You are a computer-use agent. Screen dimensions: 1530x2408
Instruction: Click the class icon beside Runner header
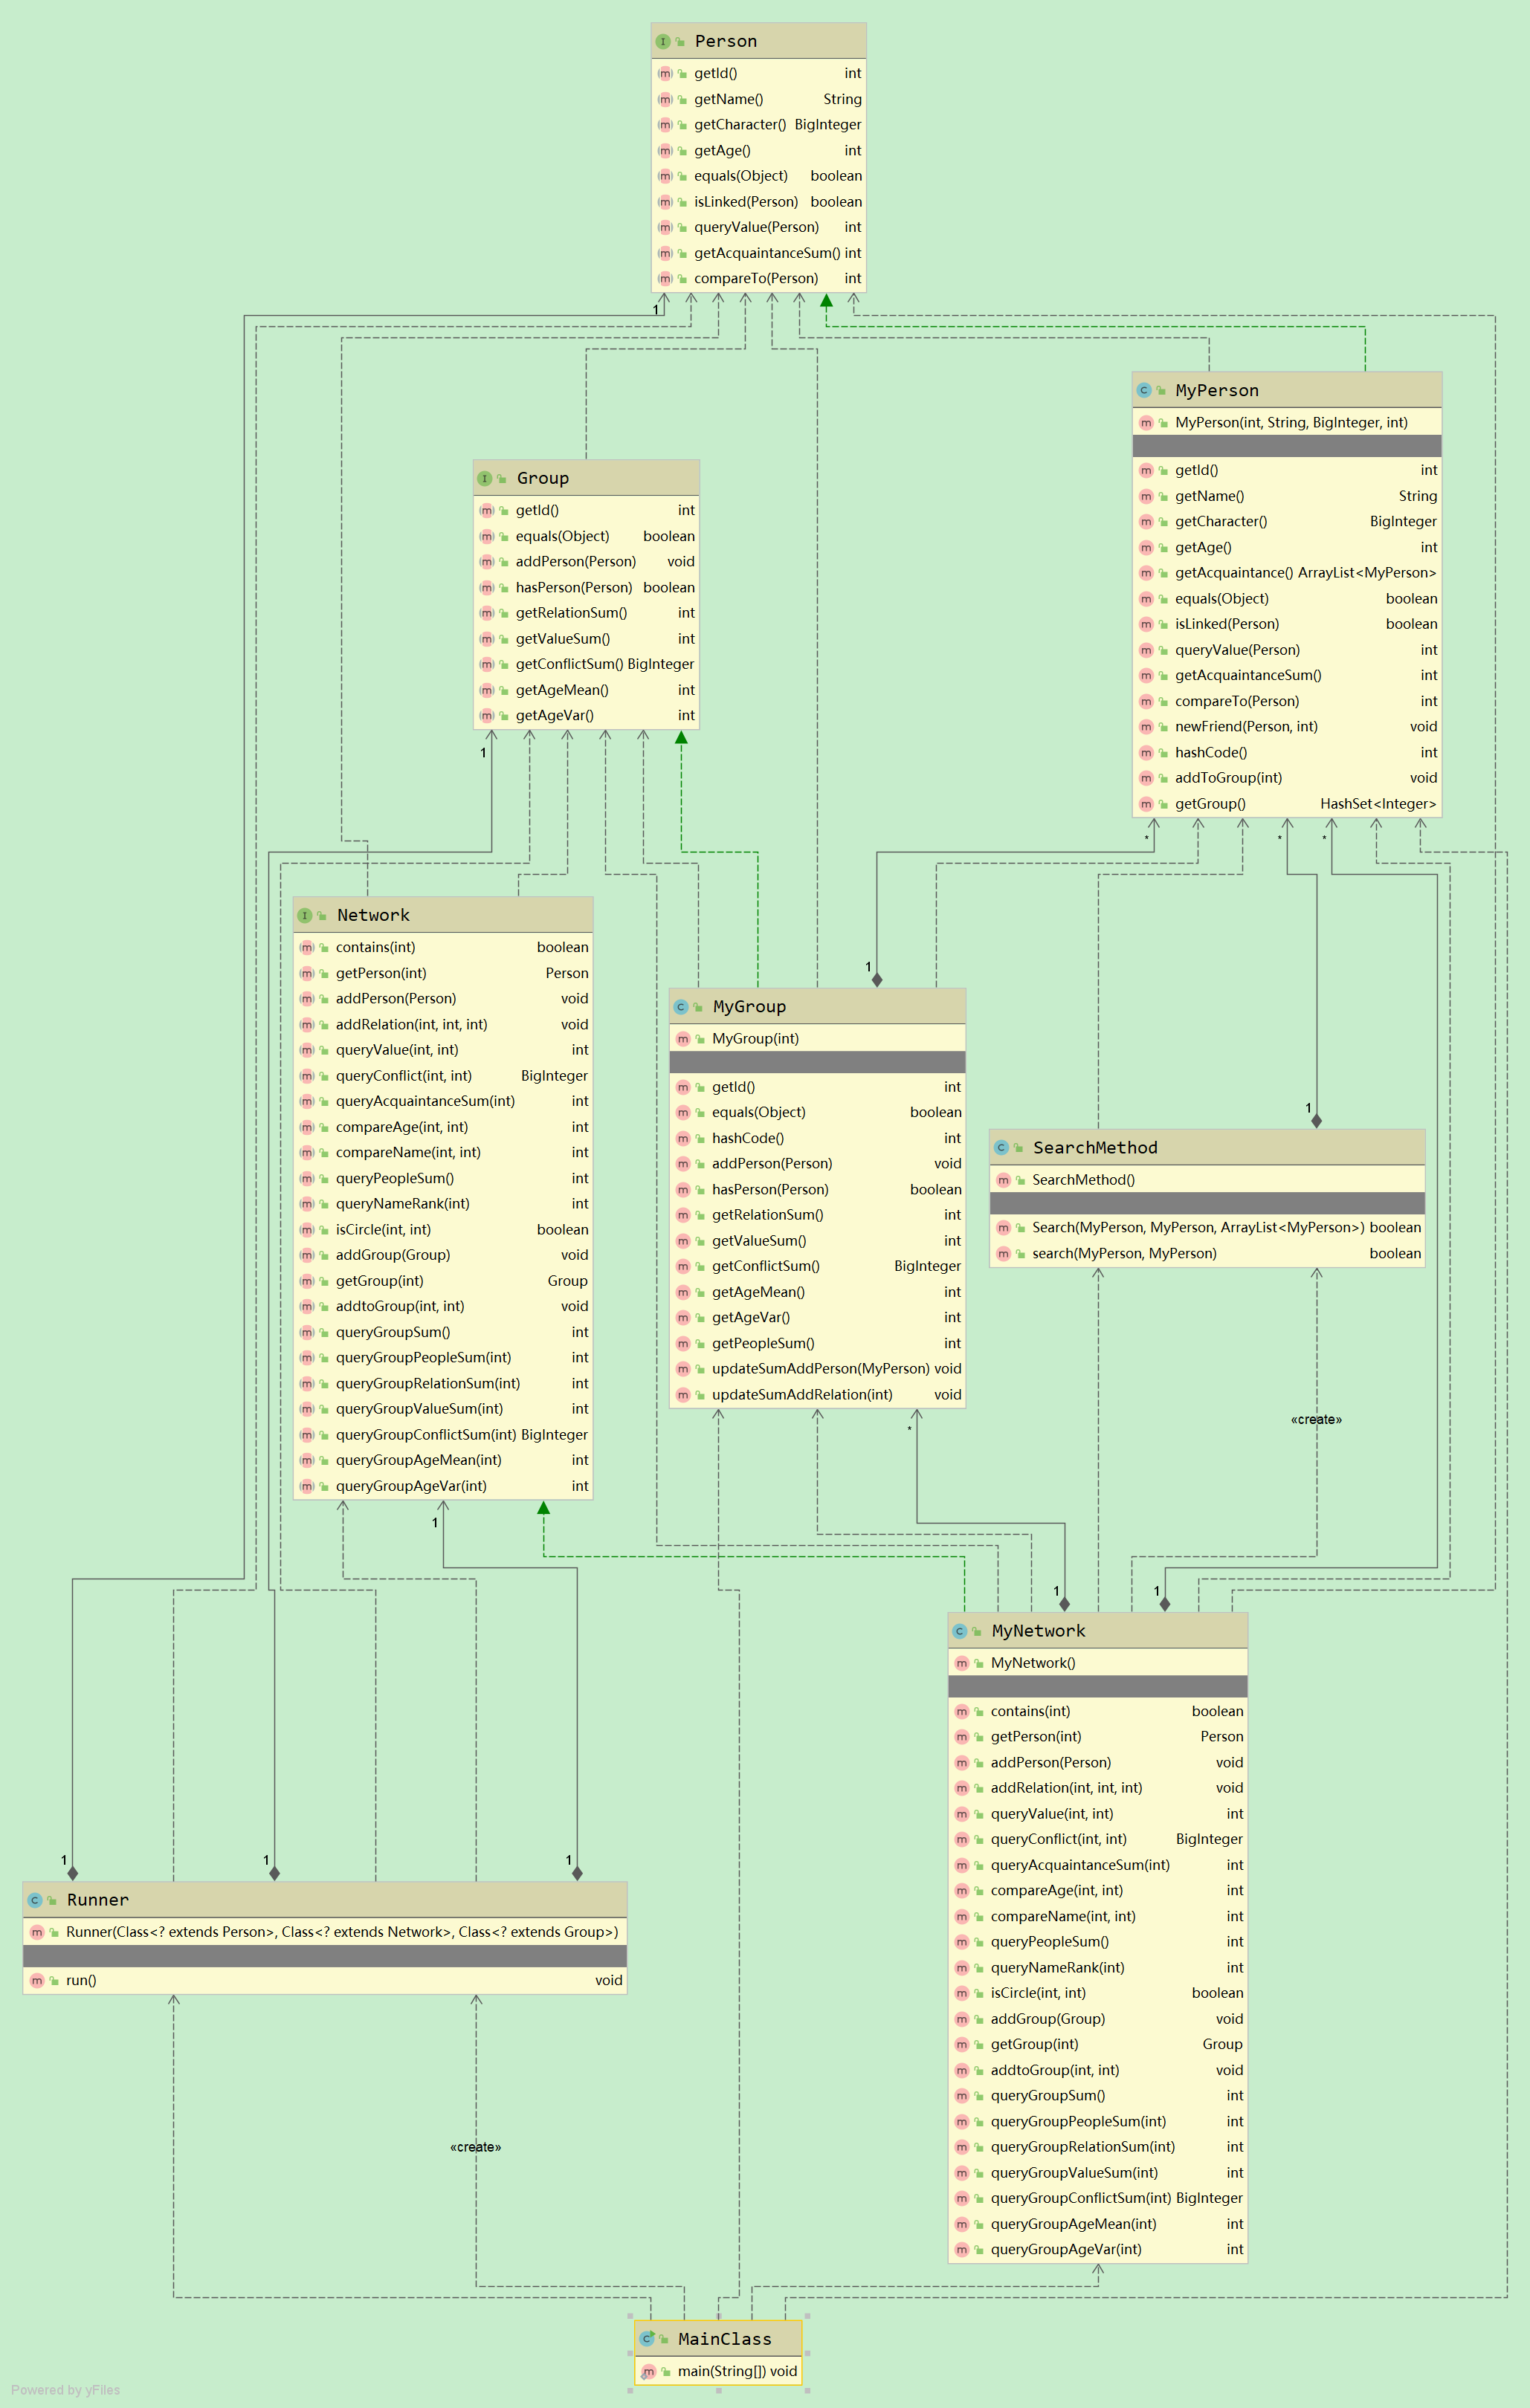(x=34, y=1900)
